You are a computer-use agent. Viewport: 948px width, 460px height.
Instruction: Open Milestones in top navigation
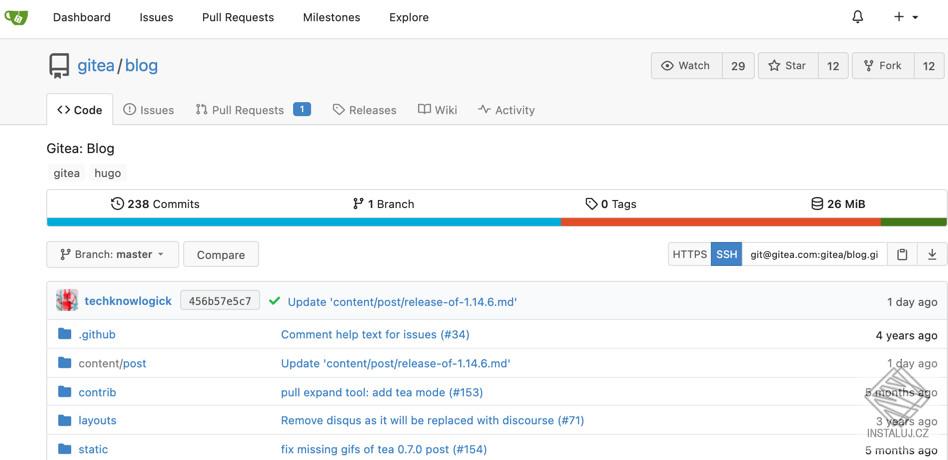click(331, 18)
